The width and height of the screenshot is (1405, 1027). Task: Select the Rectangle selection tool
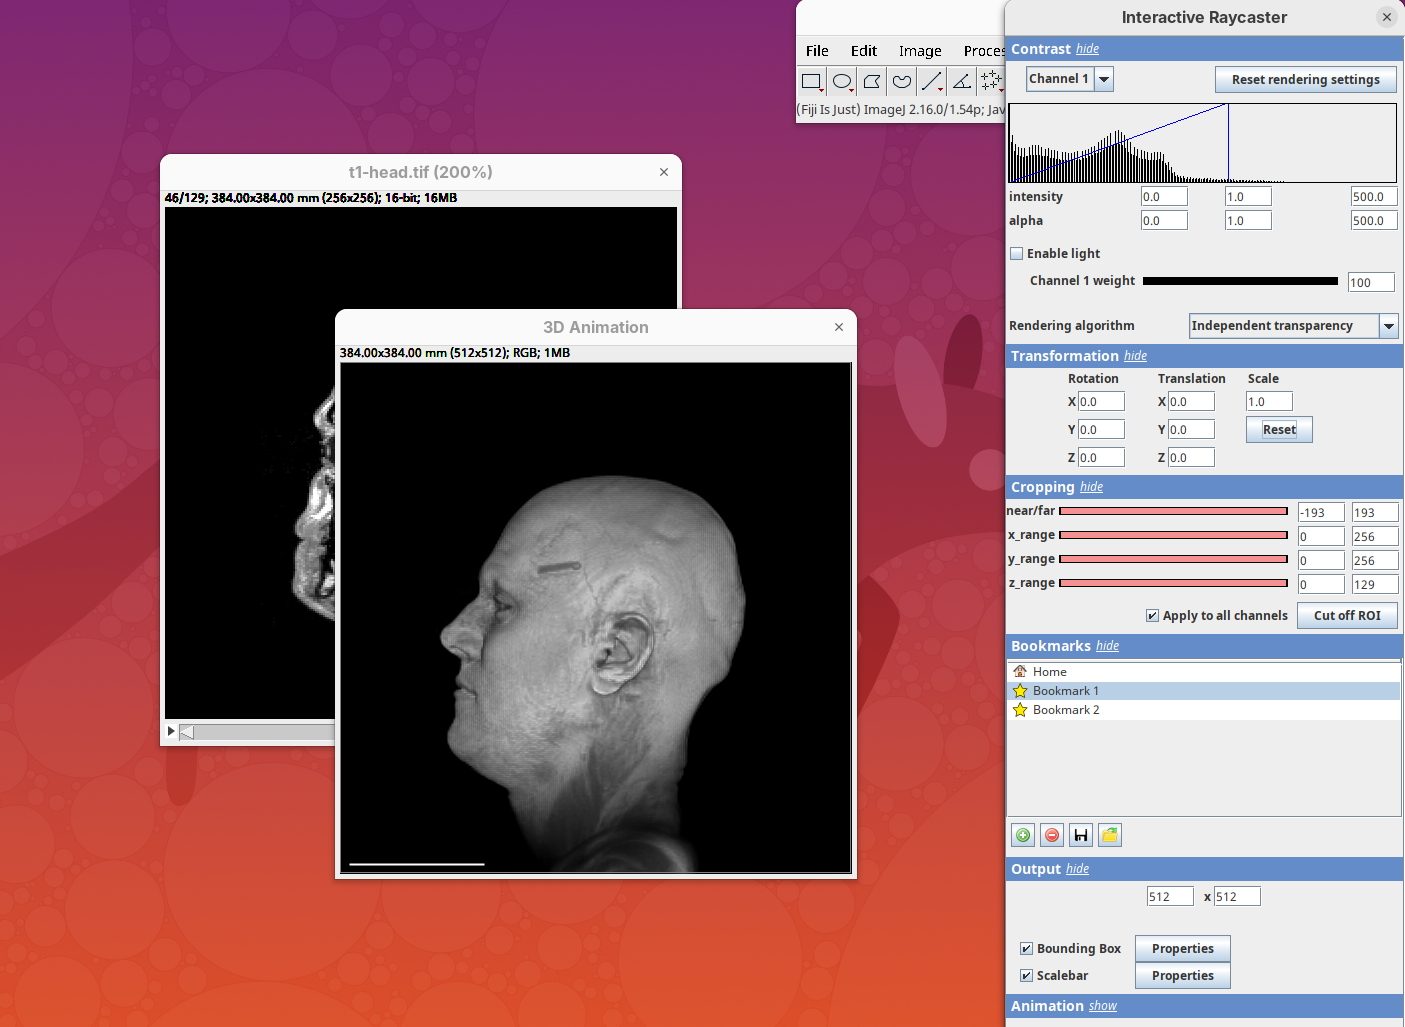pos(811,81)
